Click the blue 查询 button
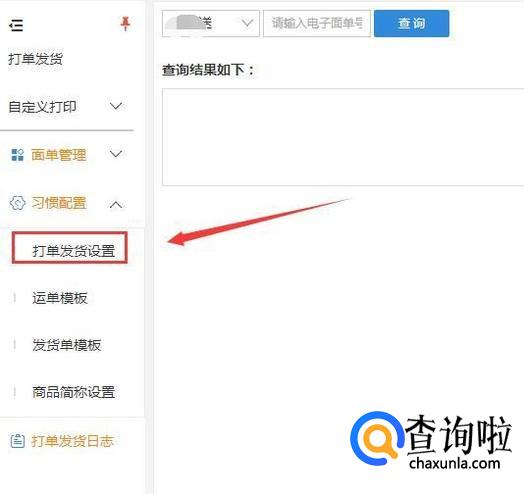 point(411,23)
